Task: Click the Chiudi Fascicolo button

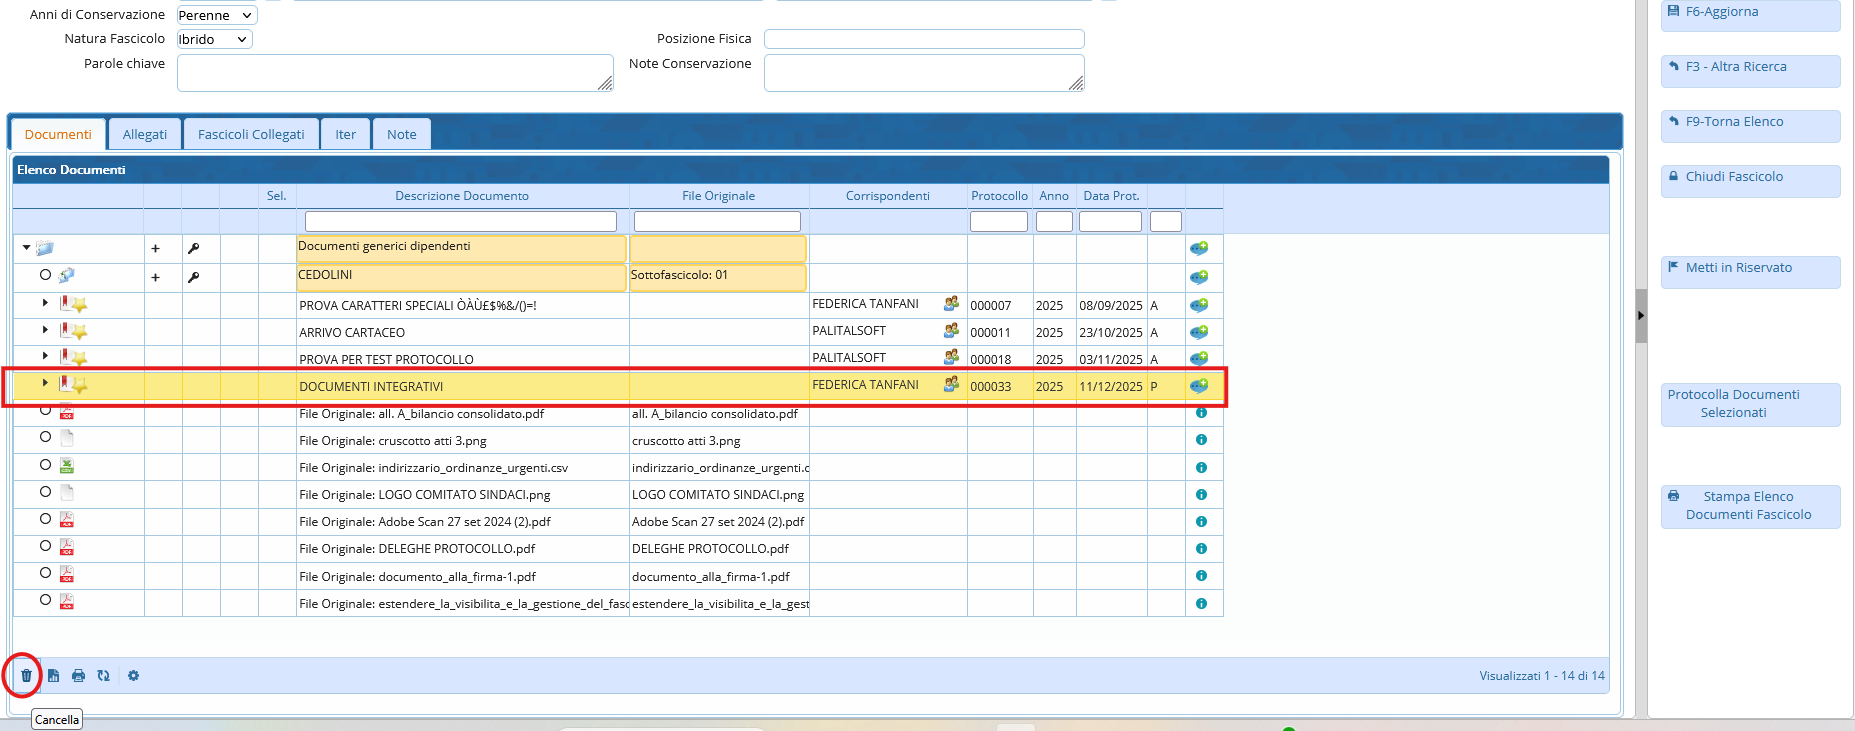Action: [1749, 178]
